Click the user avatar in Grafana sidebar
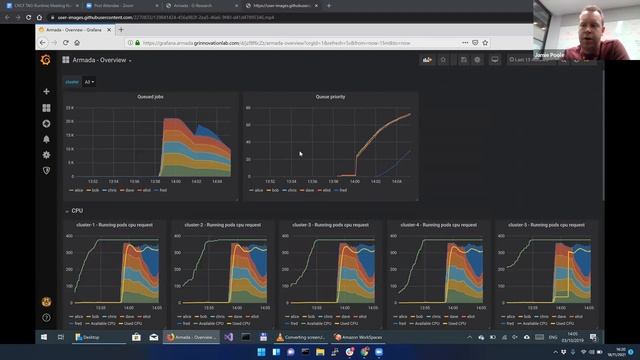 46,302
